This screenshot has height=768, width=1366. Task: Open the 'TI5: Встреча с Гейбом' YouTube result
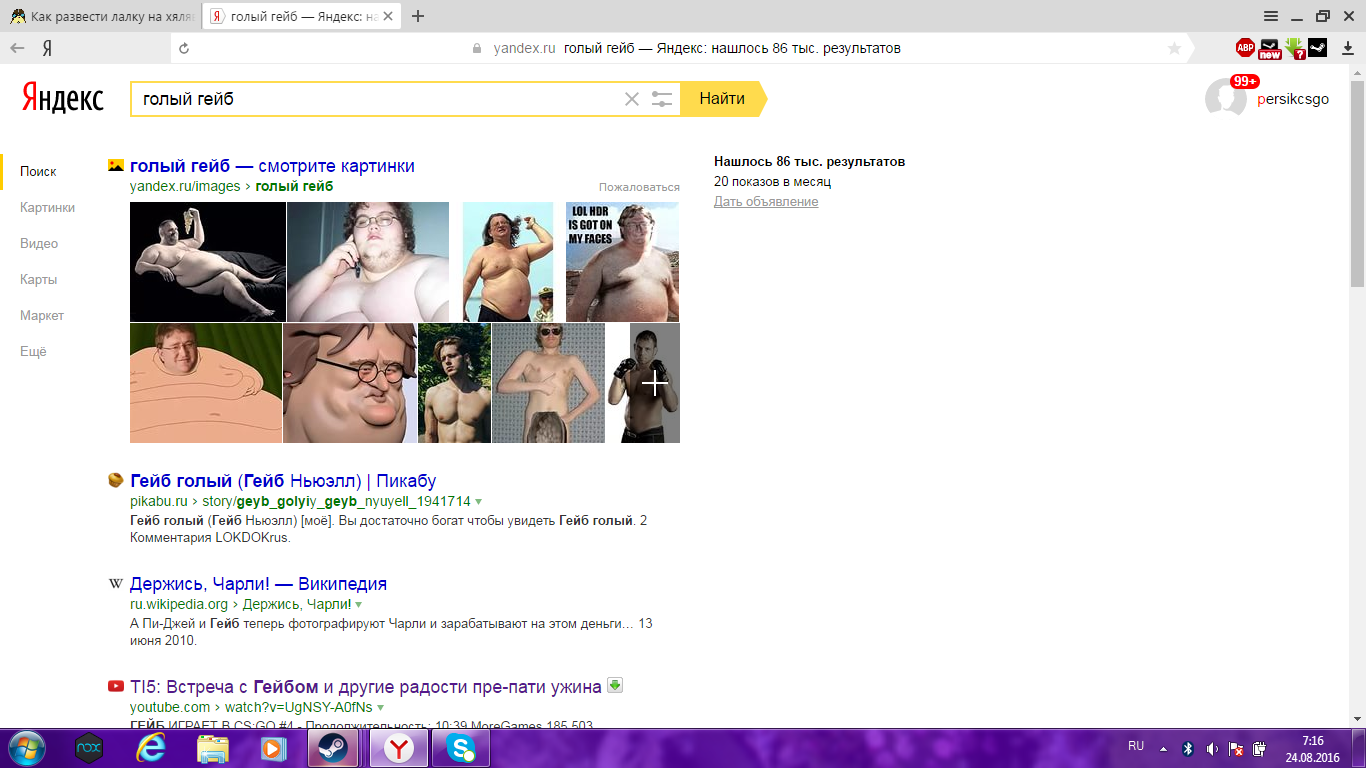(366, 687)
